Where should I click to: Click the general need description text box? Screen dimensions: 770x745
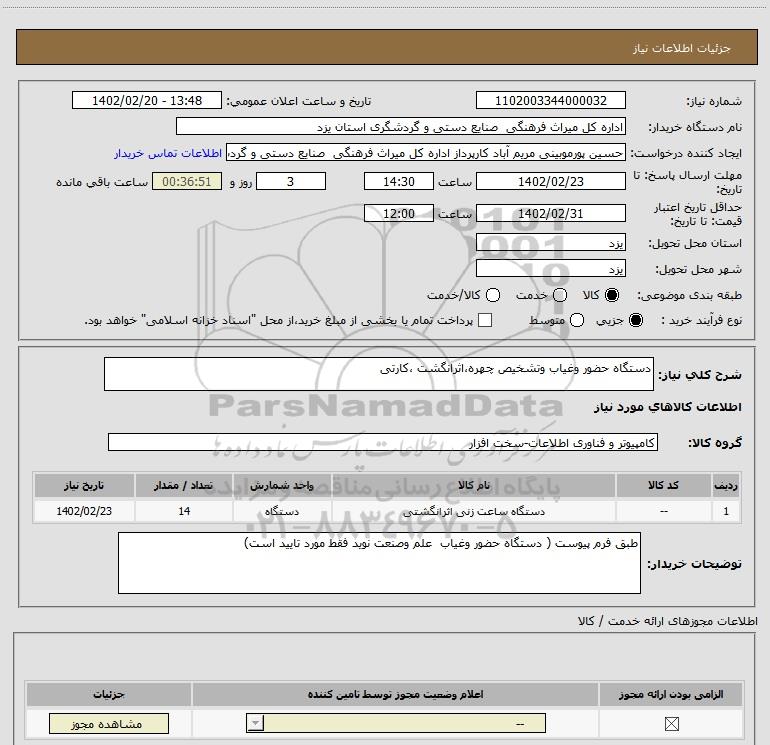(x=379, y=374)
